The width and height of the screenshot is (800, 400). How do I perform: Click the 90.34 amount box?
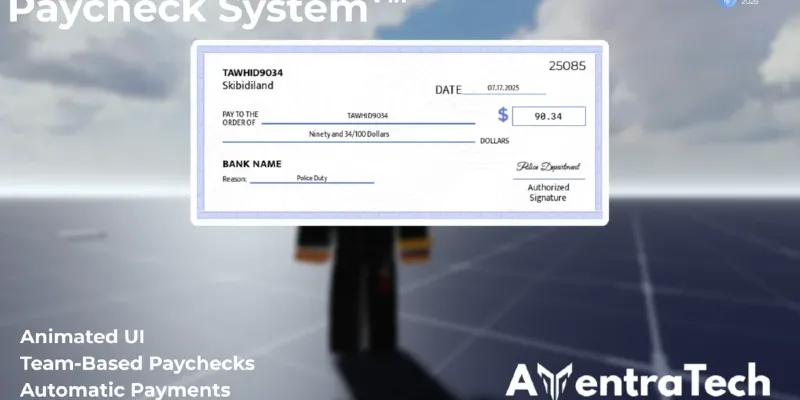548,116
